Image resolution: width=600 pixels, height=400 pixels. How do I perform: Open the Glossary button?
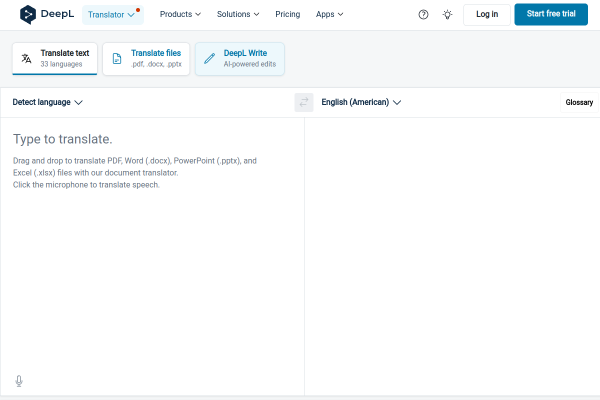pyautogui.click(x=579, y=102)
